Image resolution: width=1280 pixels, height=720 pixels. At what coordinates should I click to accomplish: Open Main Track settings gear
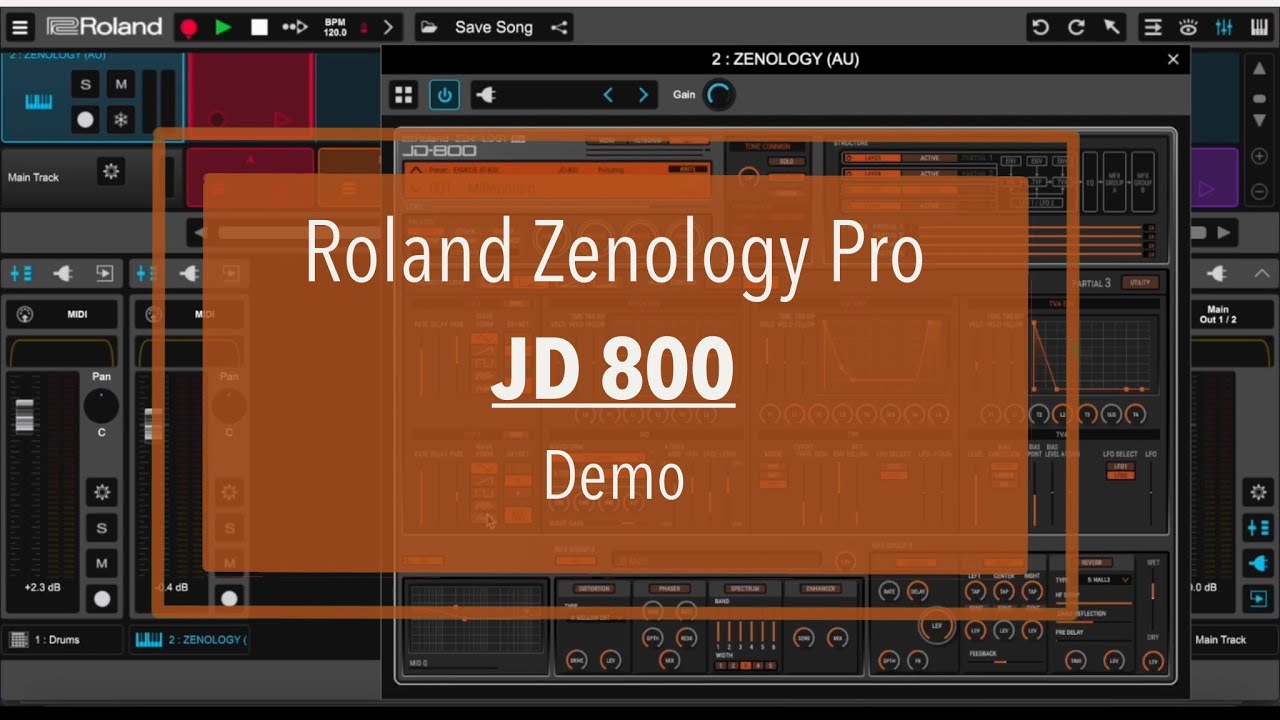click(111, 172)
